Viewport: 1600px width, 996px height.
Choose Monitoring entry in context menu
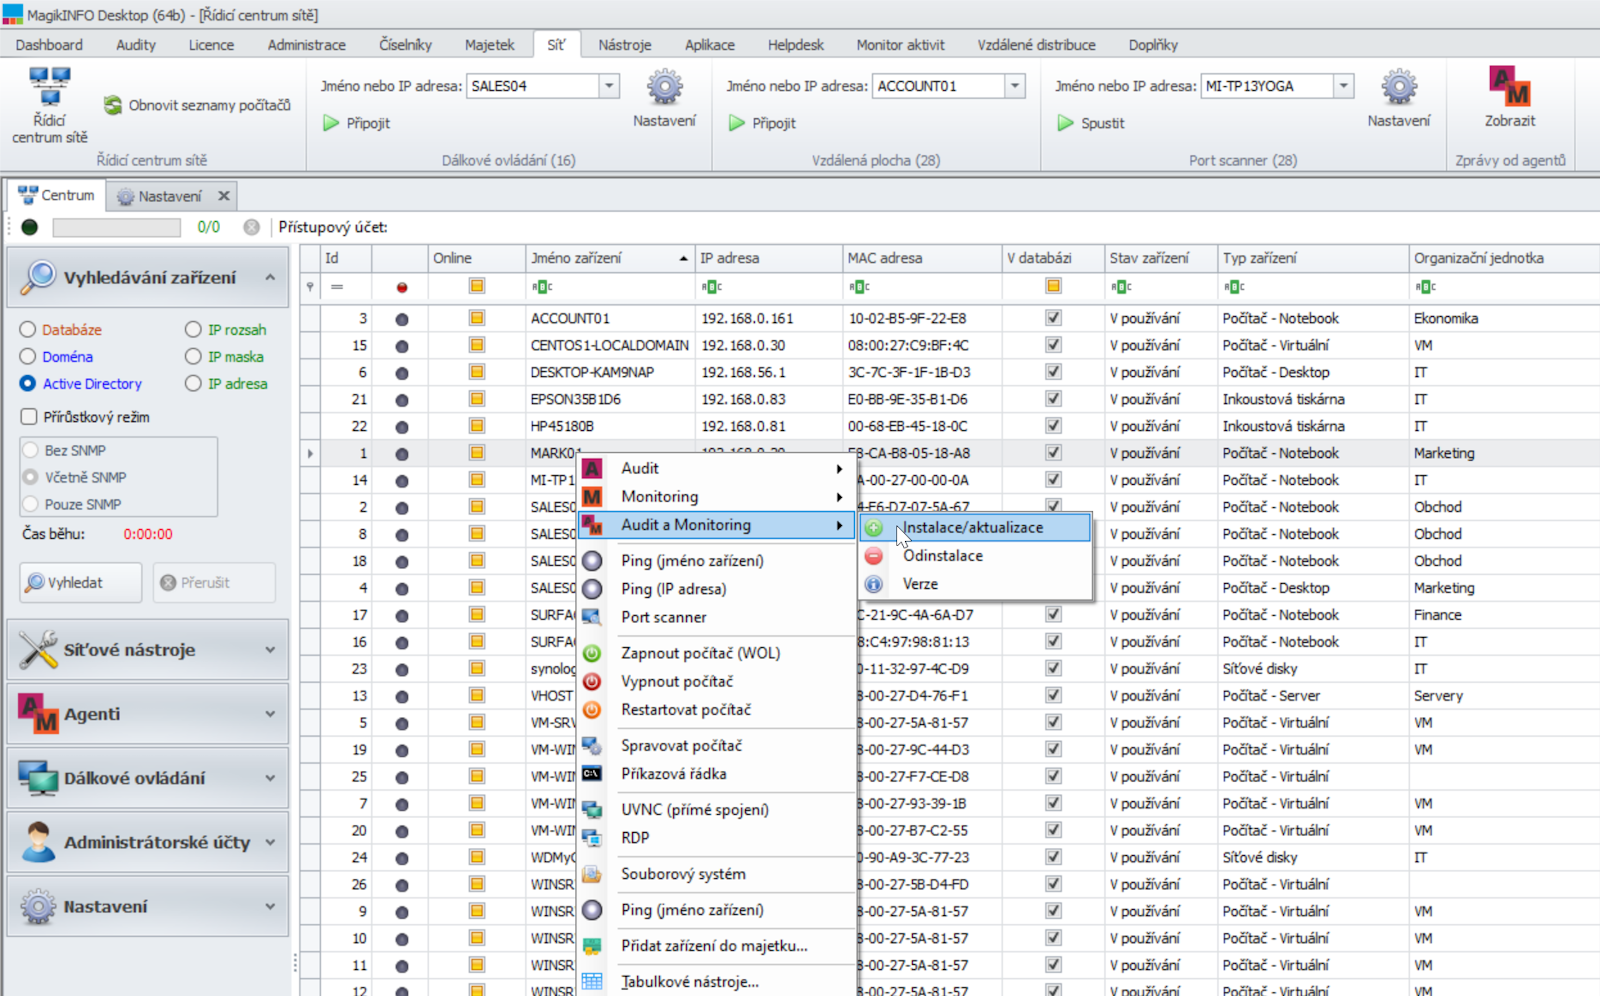(x=717, y=496)
